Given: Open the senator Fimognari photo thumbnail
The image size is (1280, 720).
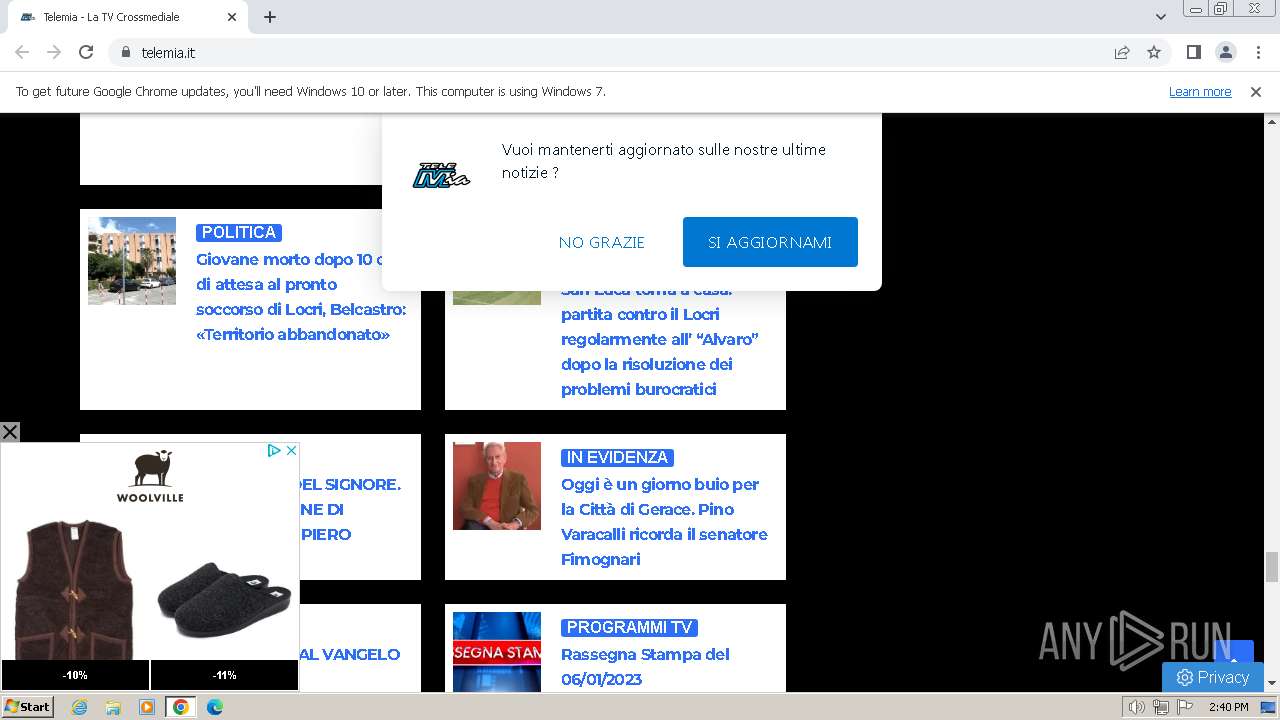Looking at the screenshot, I should point(497,486).
